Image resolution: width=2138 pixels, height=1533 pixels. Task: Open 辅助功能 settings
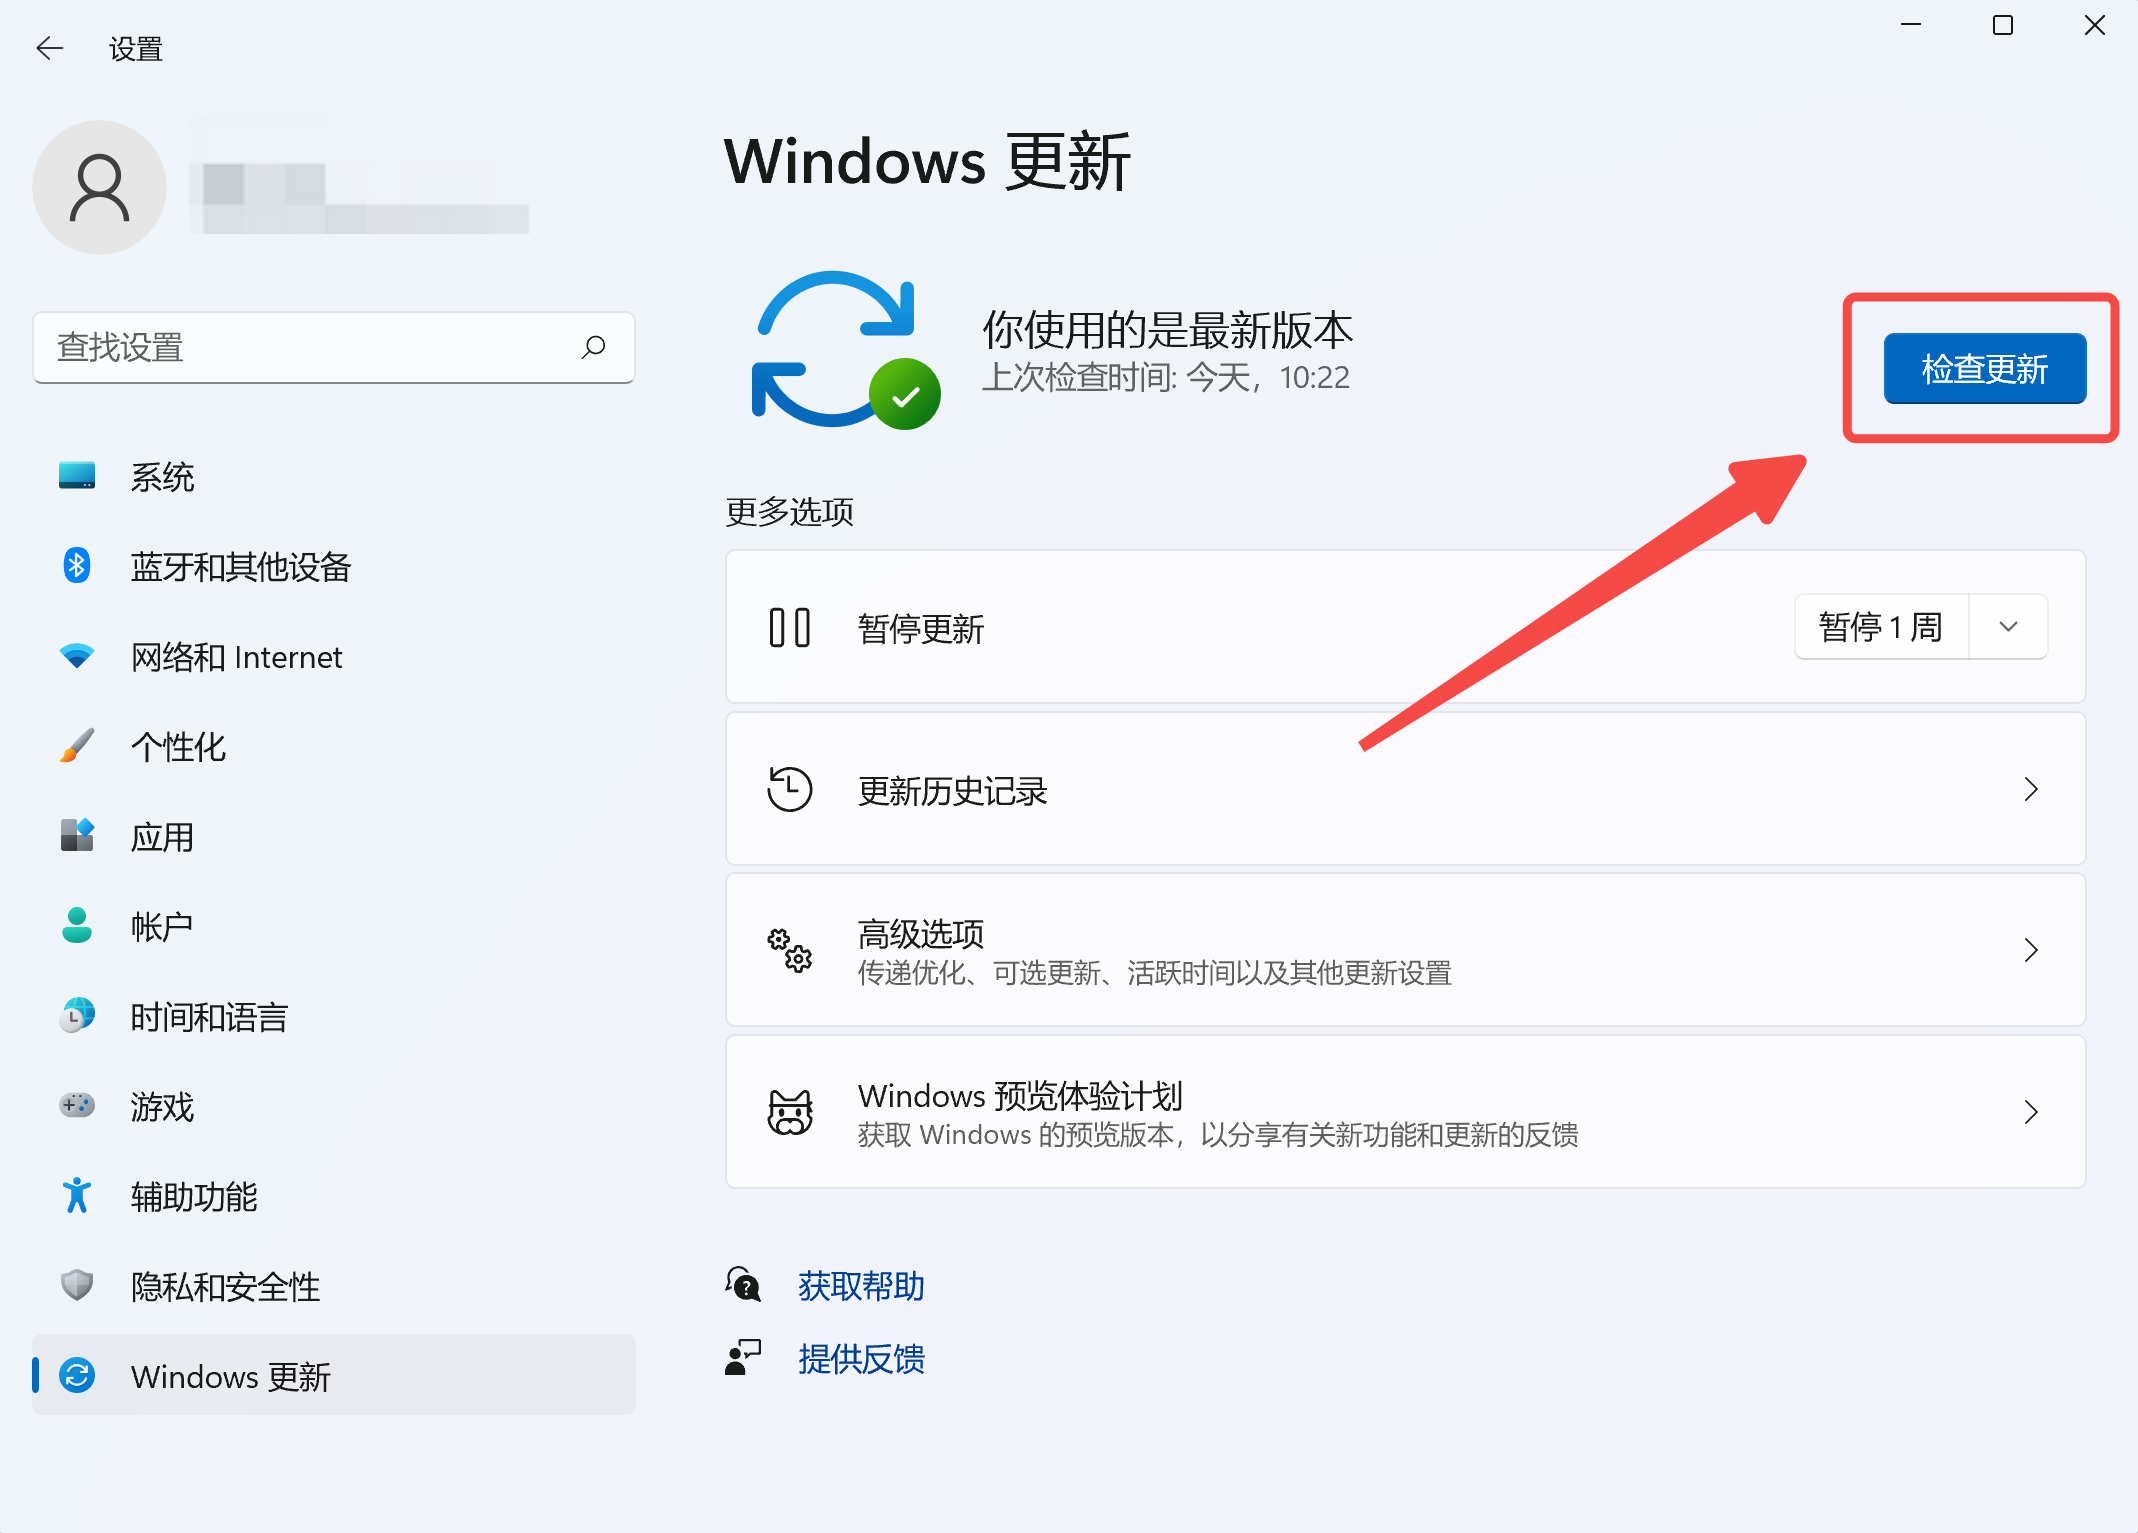click(x=334, y=1196)
